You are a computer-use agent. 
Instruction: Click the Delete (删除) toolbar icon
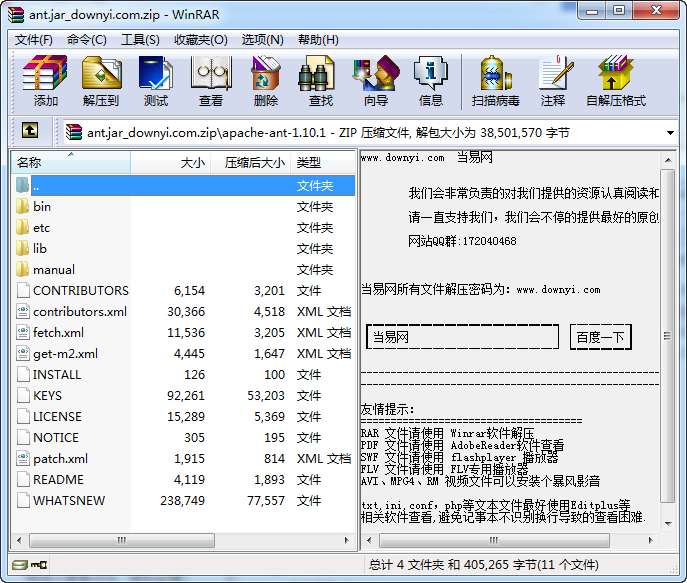coord(266,81)
